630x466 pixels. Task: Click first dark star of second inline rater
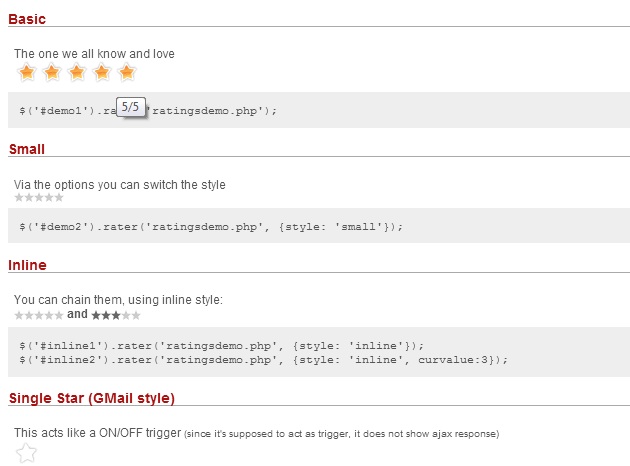point(96,315)
